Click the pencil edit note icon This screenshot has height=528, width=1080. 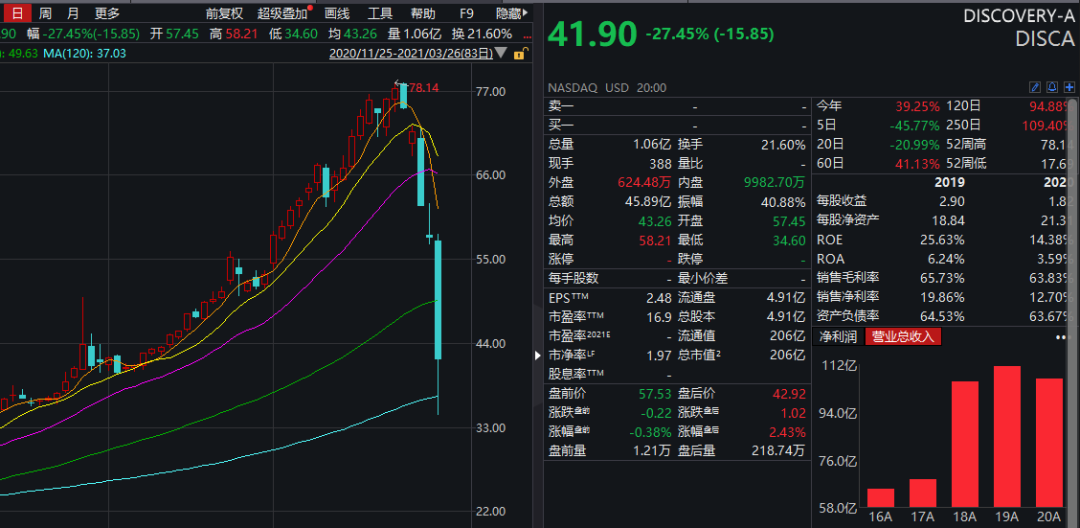click(1034, 87)
